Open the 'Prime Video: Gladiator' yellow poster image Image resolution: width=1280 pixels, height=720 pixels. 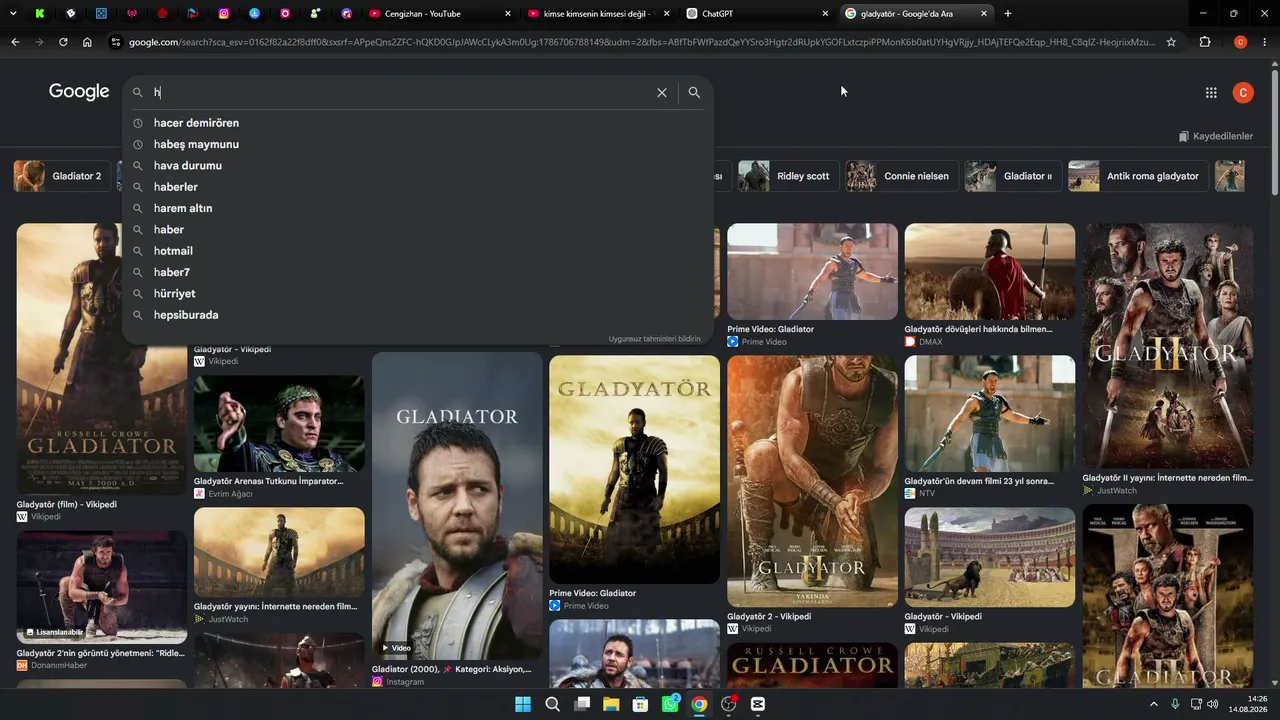pos(634,470)
